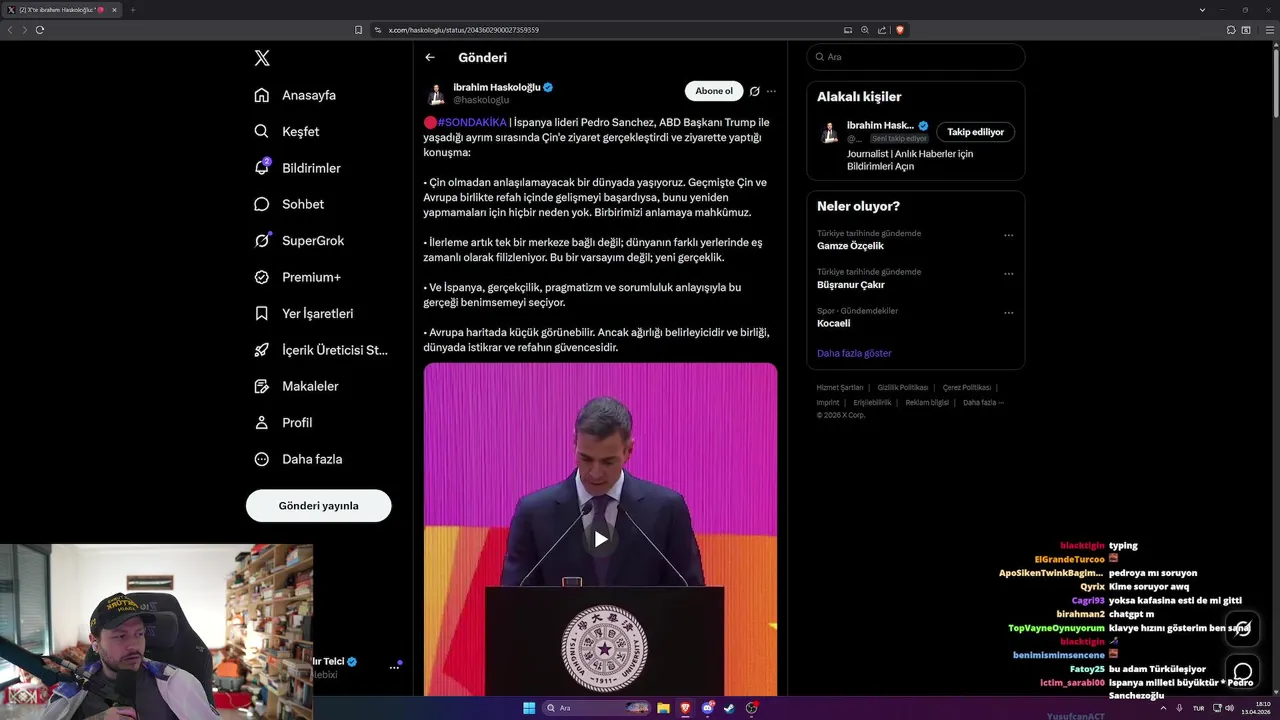Open Yer İşaretleri bookmark icon
This screenshot has height=720, width=1280.
tap(262, 313)
